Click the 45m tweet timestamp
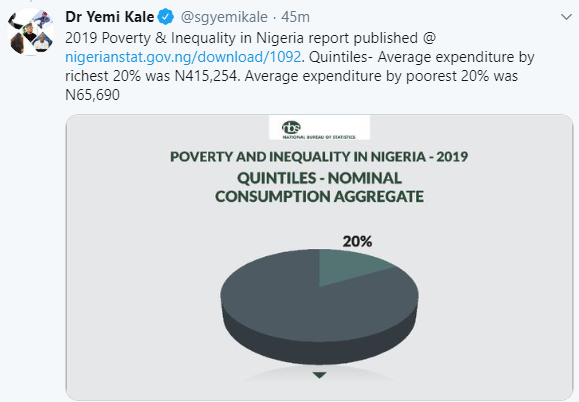The height and width of the screenshot is (402, 579). [x=295, y=17]
